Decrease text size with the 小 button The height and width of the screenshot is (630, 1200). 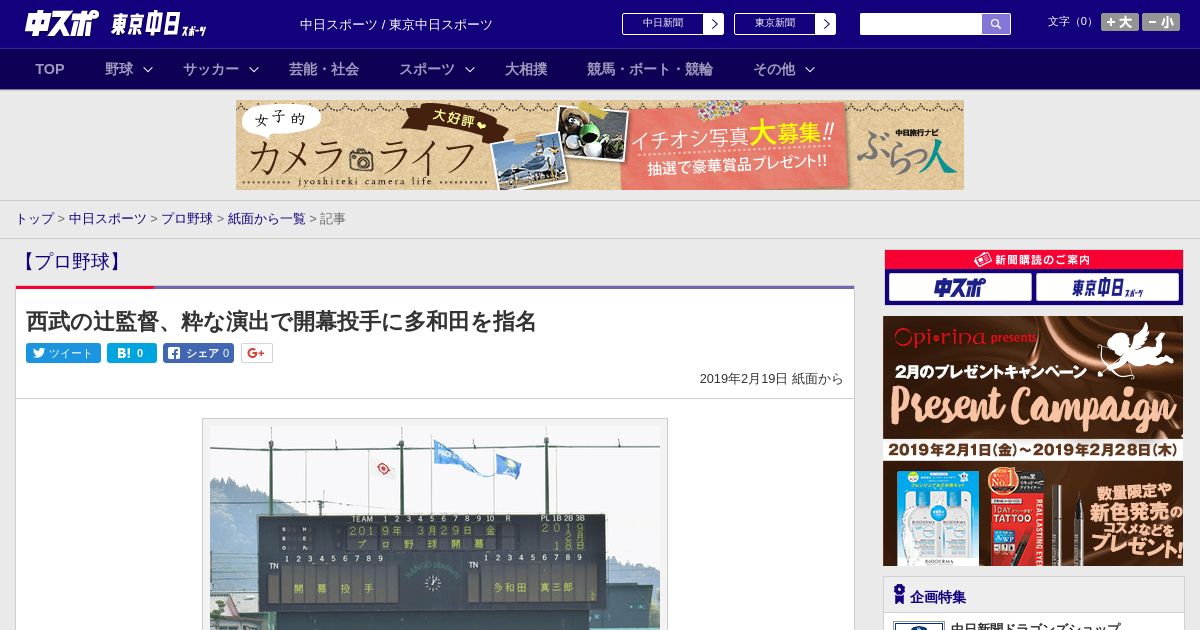coord(1161,22)
